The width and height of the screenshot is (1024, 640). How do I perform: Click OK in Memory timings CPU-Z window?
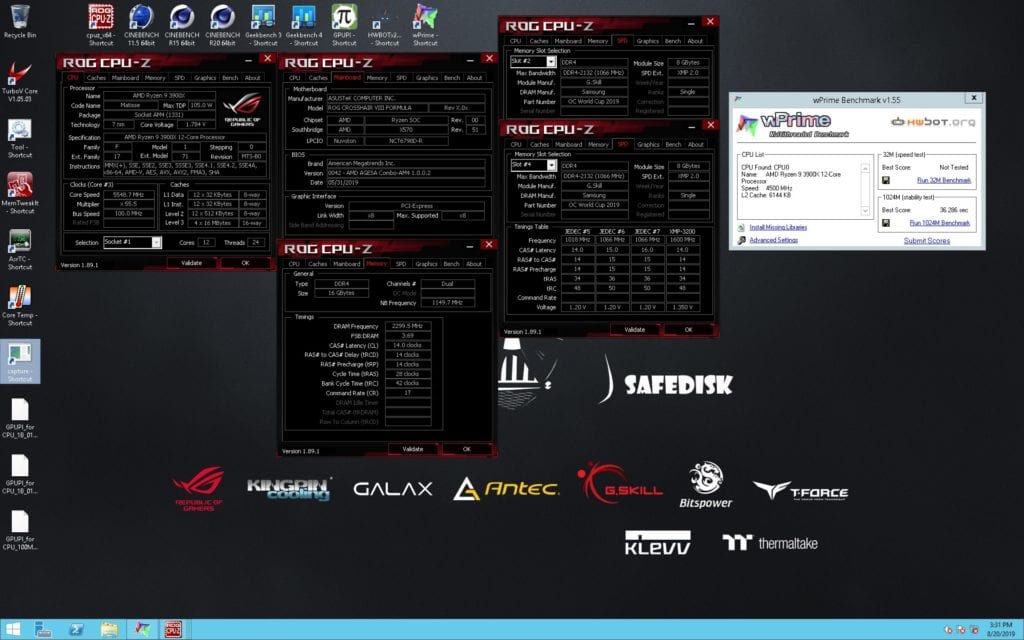[466, 449]
